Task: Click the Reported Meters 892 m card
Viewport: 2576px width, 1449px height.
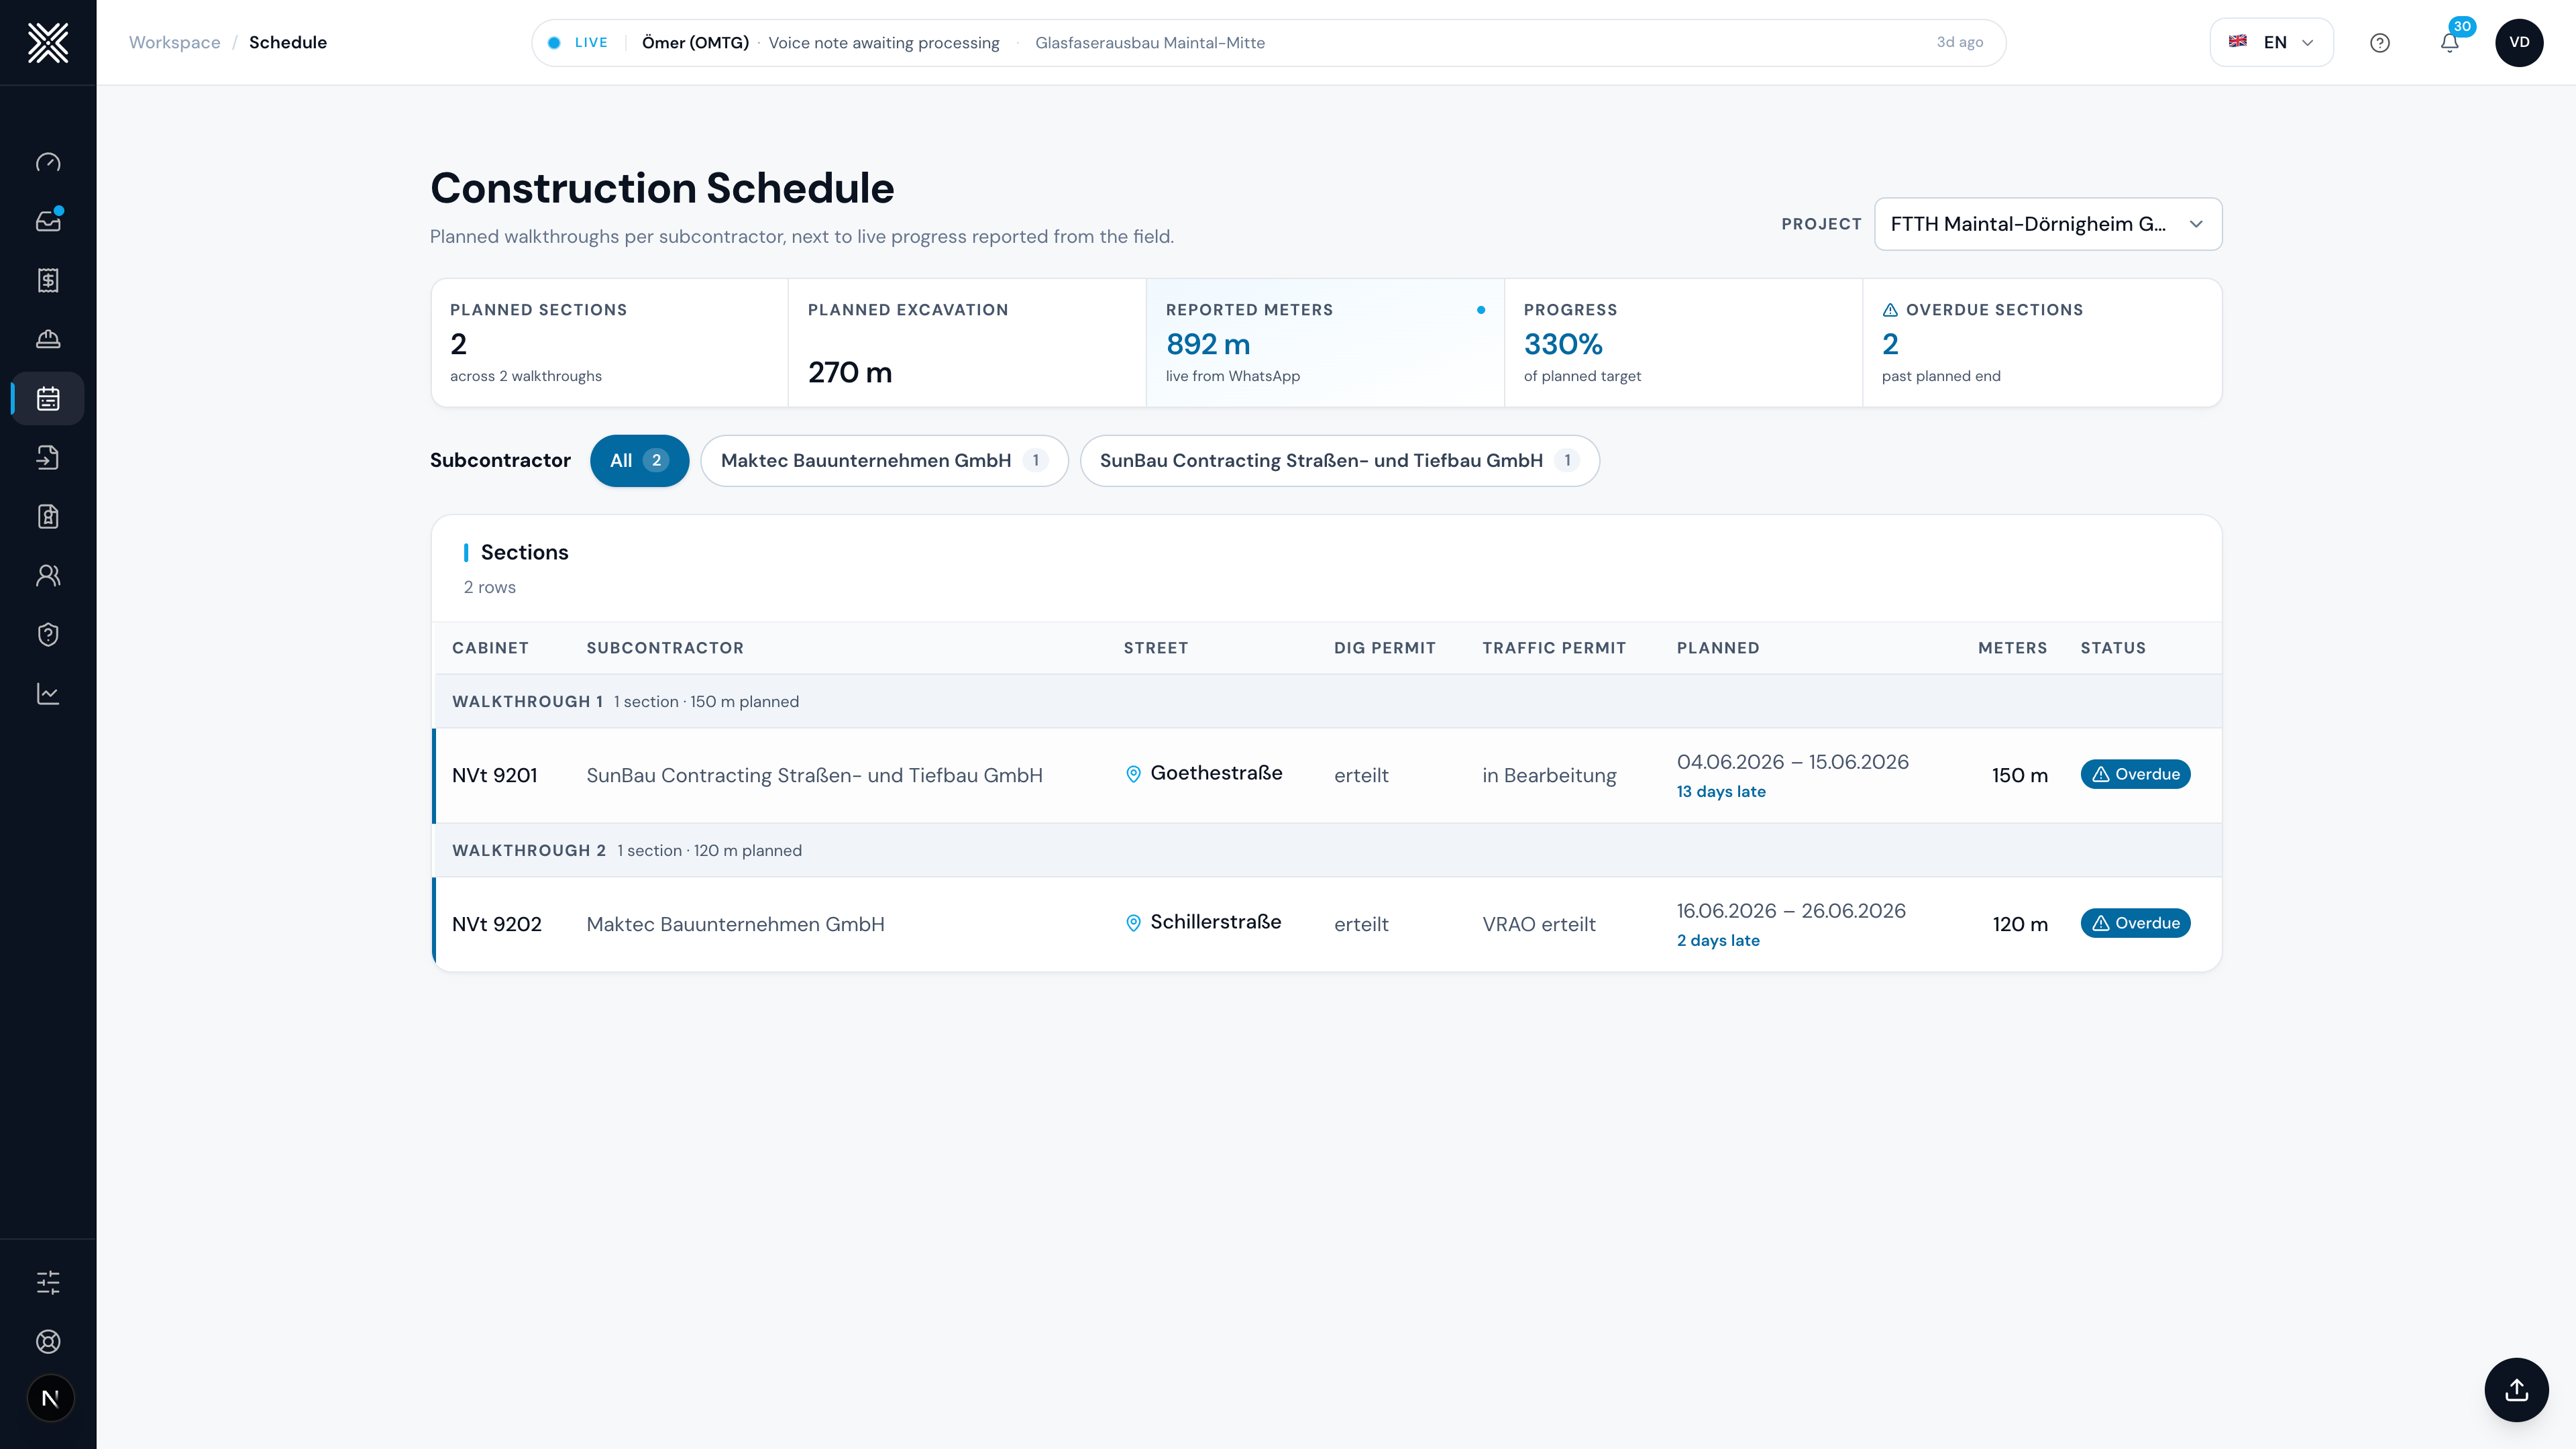Action: coord(1325,343)
